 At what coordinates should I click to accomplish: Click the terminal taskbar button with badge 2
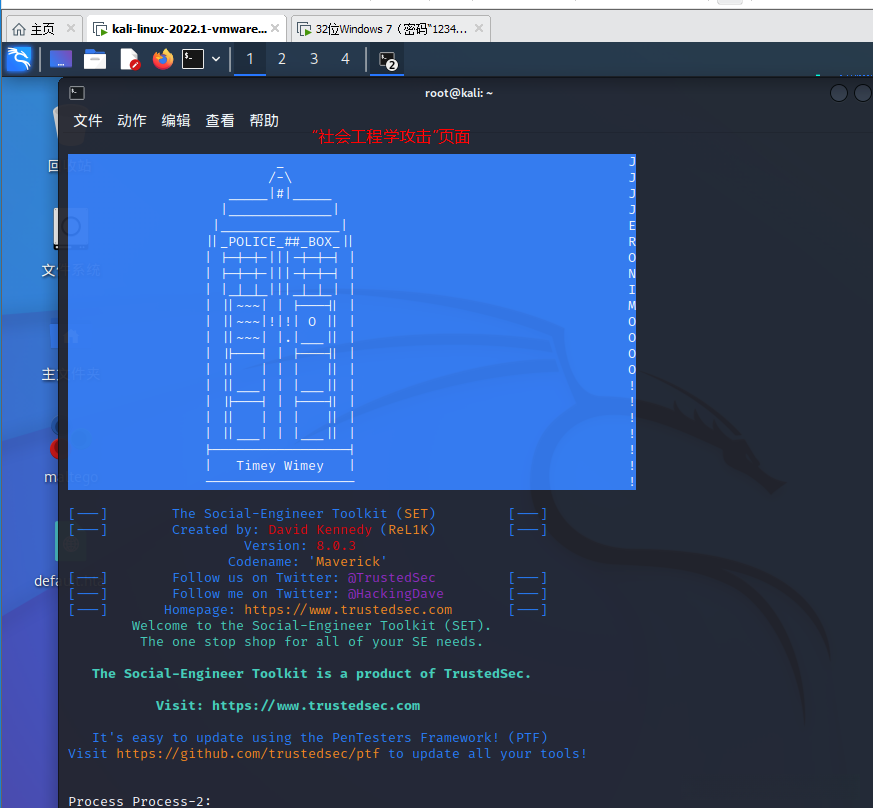click(x=387, y=60)
